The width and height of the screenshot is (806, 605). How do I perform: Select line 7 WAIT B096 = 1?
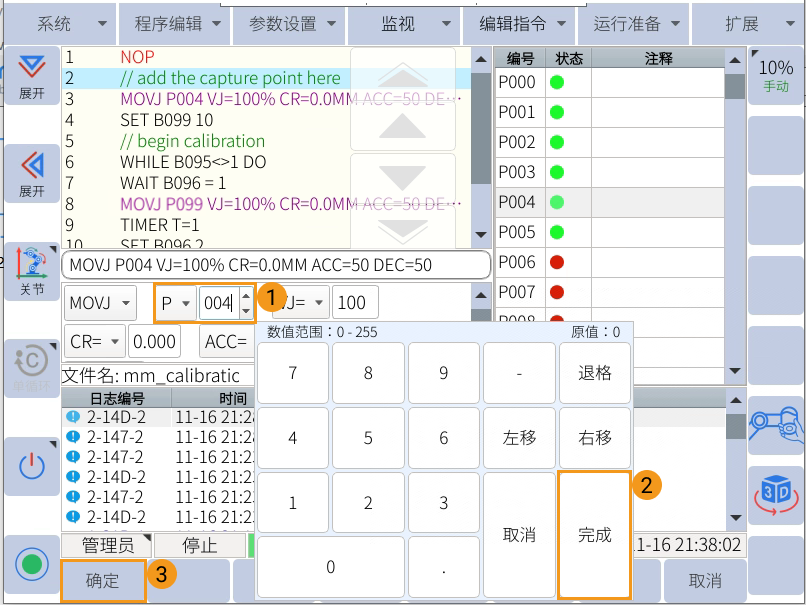[x=266, y=183]
